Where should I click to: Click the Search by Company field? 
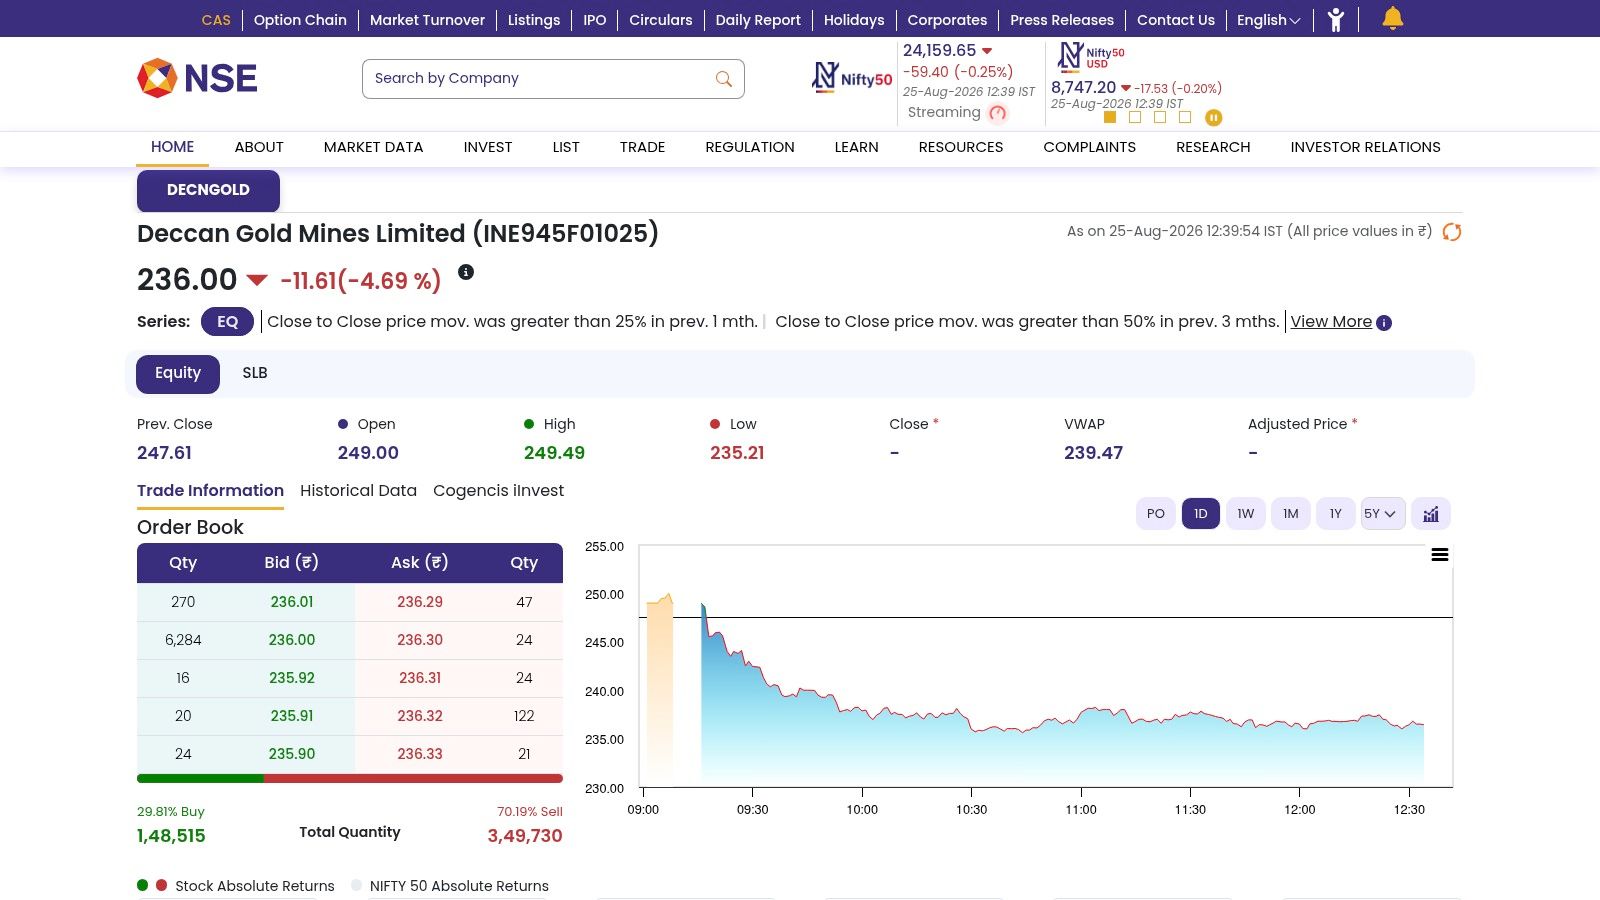(x=553, y=79)
